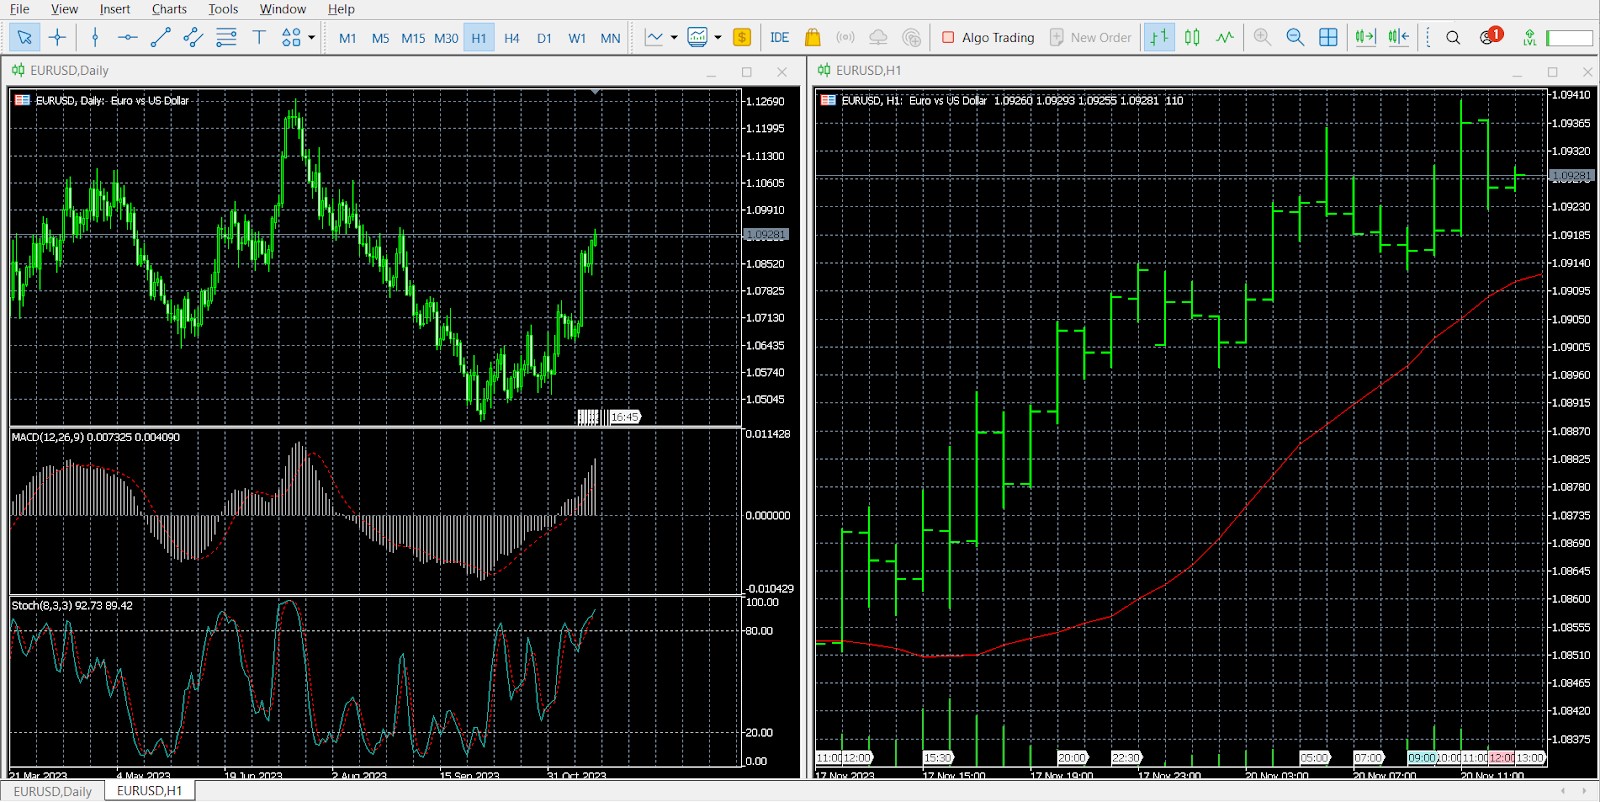Expand the shapes objects dropdown arrow
This screenshot has height=802, width=1600.
pyautogui.click(x=312, y=38)
